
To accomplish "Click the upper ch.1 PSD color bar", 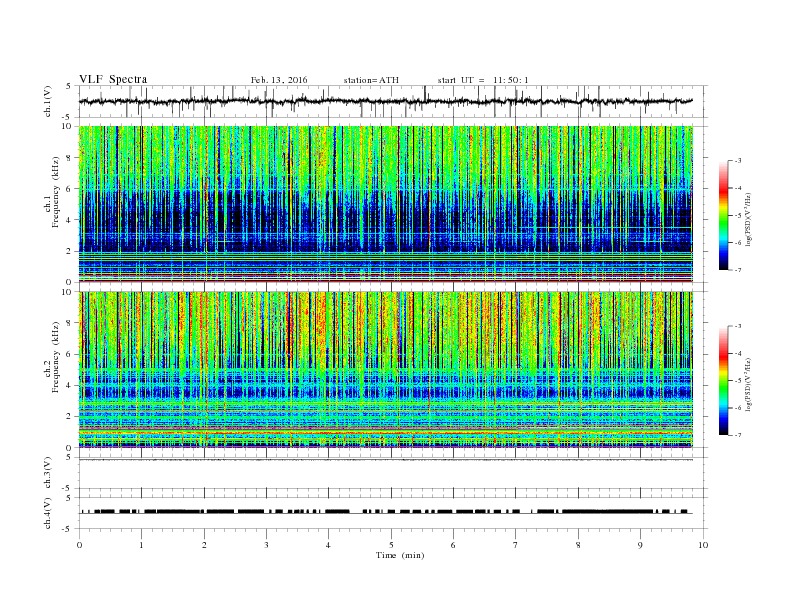I will [x=723, y=215].
